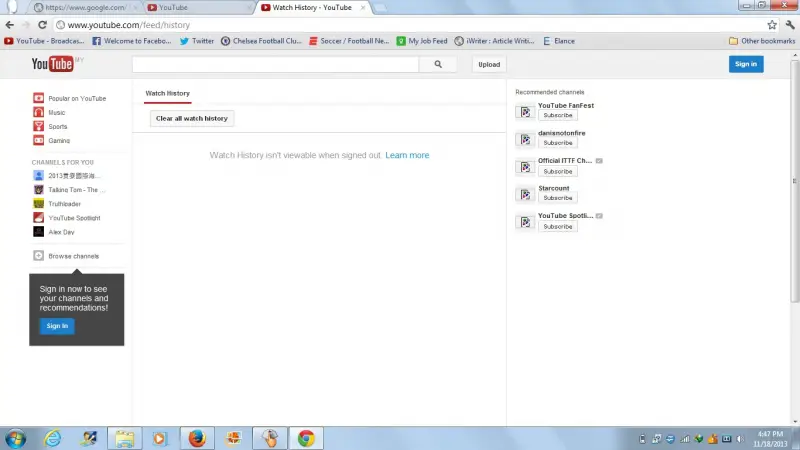Click the search magnifier button
This screenshot has height=450, width=800.
[x=438, y=64]
